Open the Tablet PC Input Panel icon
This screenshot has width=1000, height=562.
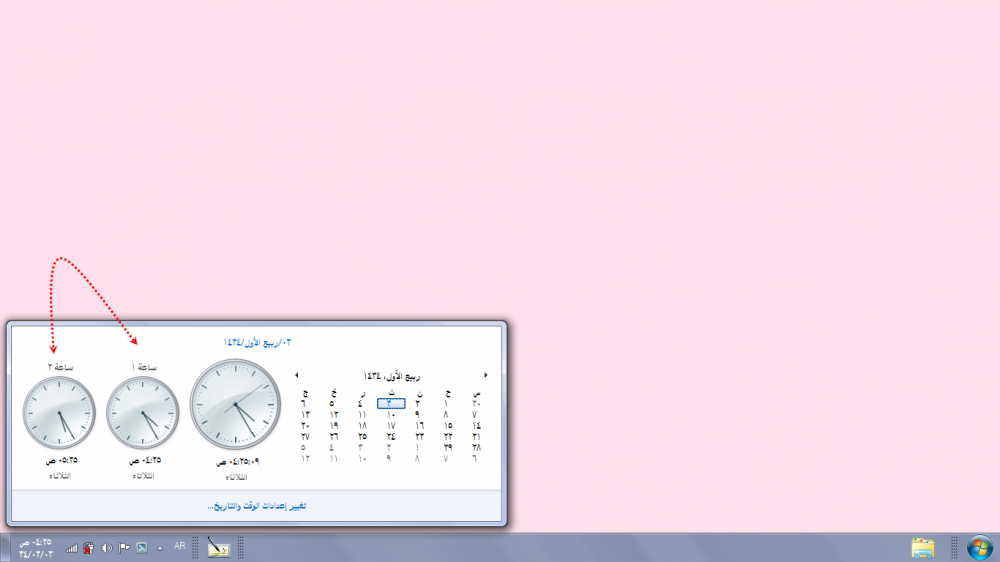click(219, 547)
